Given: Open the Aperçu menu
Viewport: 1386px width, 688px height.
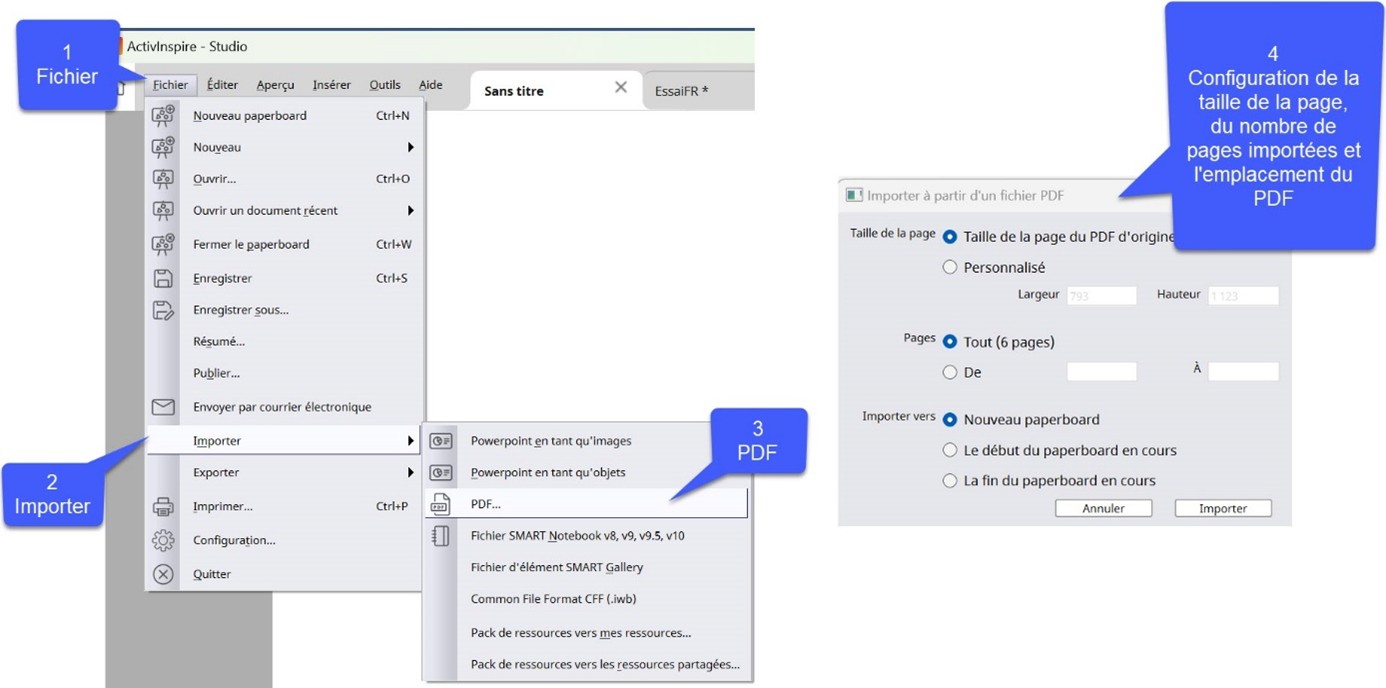Looking at the screenshot, I should [x=275, y=85].
